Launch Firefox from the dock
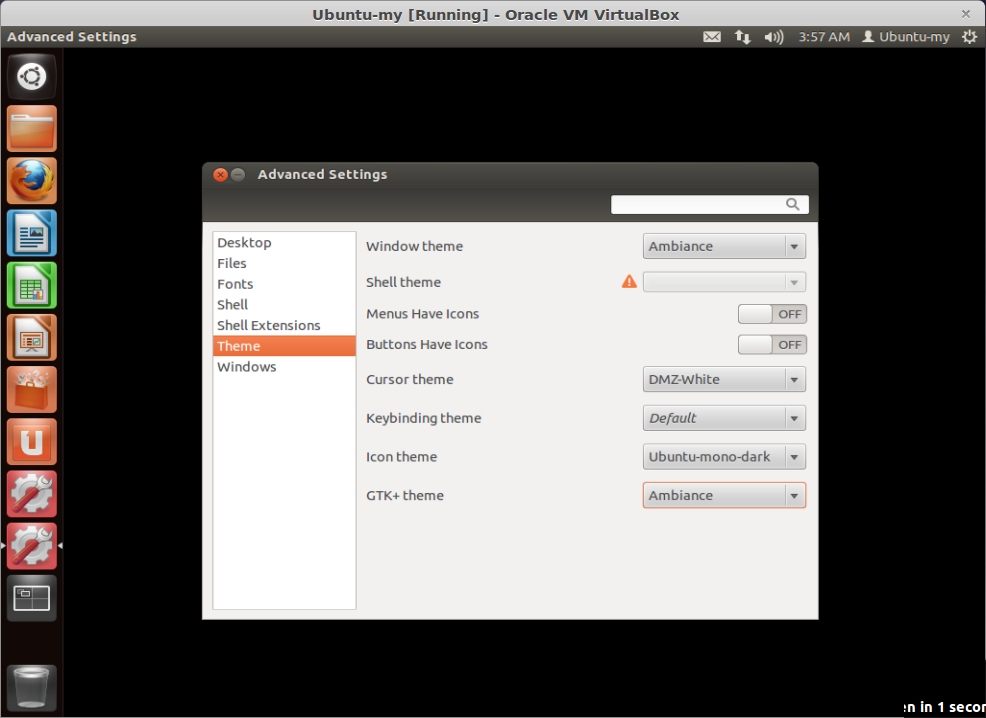The width and height of the screenshot is (986, 718). point(31,181)
